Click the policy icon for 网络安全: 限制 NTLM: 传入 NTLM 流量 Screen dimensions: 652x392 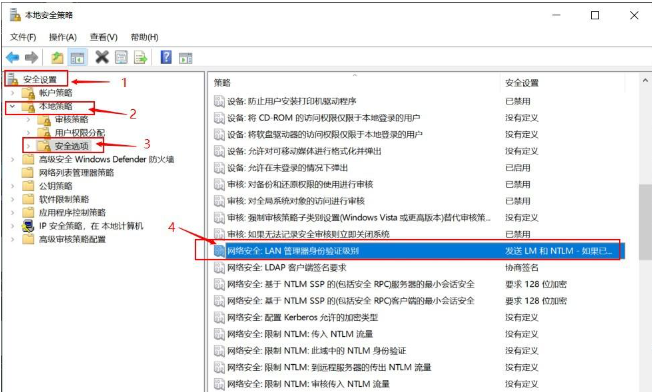click(219, 334)
